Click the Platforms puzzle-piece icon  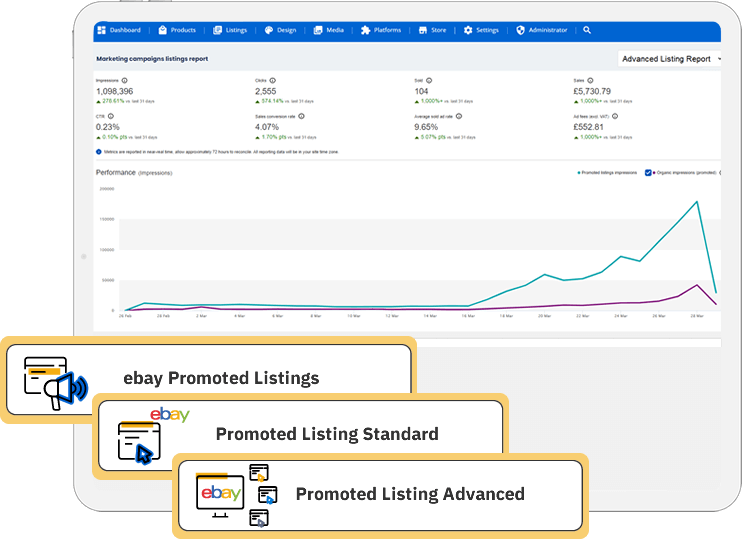(x=365, y=30)
